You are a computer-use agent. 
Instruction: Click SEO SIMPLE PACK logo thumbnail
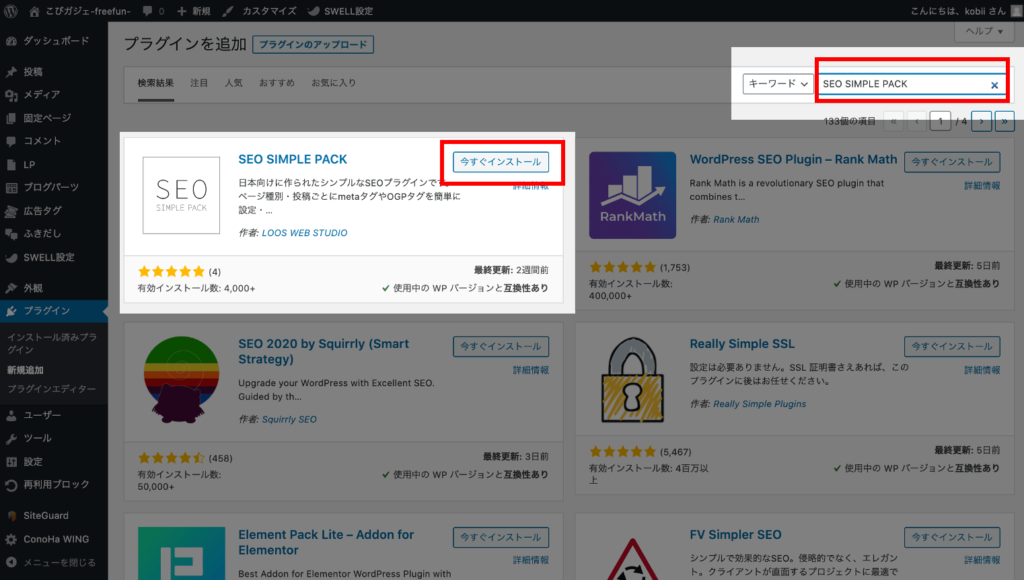pyautogui.click(x=182, y=195)
